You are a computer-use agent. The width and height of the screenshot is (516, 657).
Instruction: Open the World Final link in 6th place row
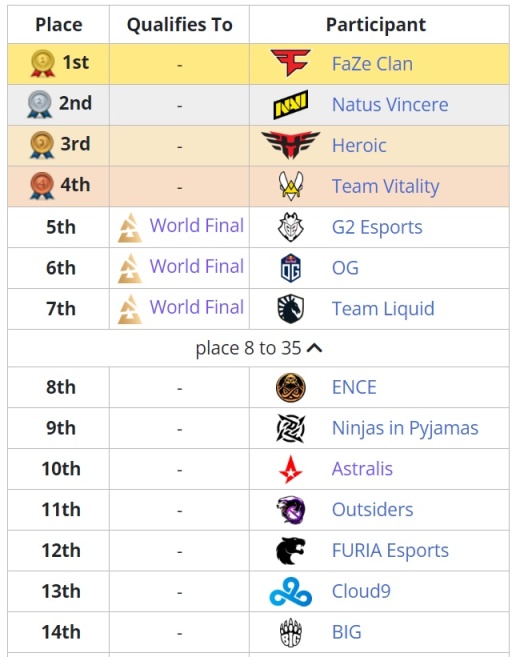(197, 266)
